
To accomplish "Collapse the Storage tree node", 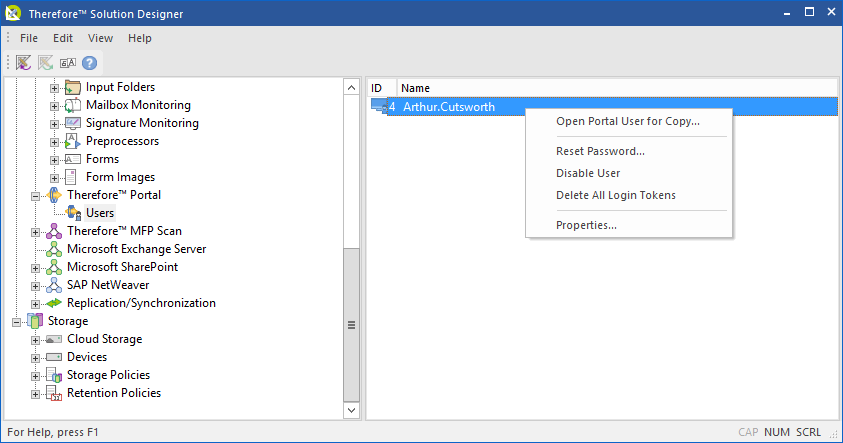I will coord(17,321).
